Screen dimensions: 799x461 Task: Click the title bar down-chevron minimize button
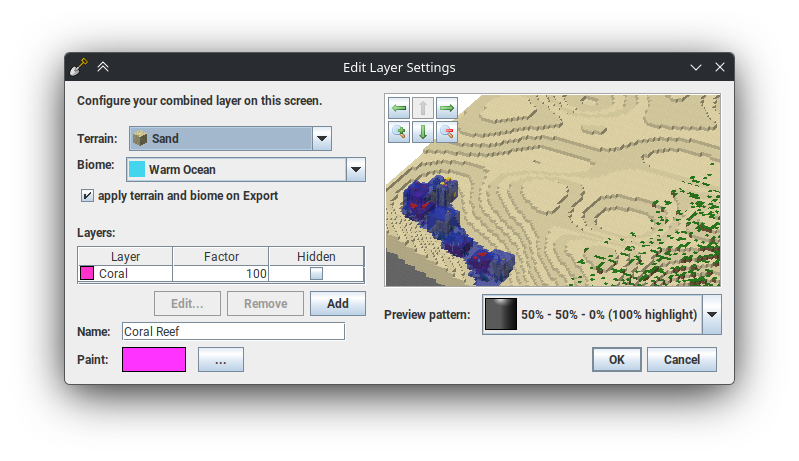696,67
